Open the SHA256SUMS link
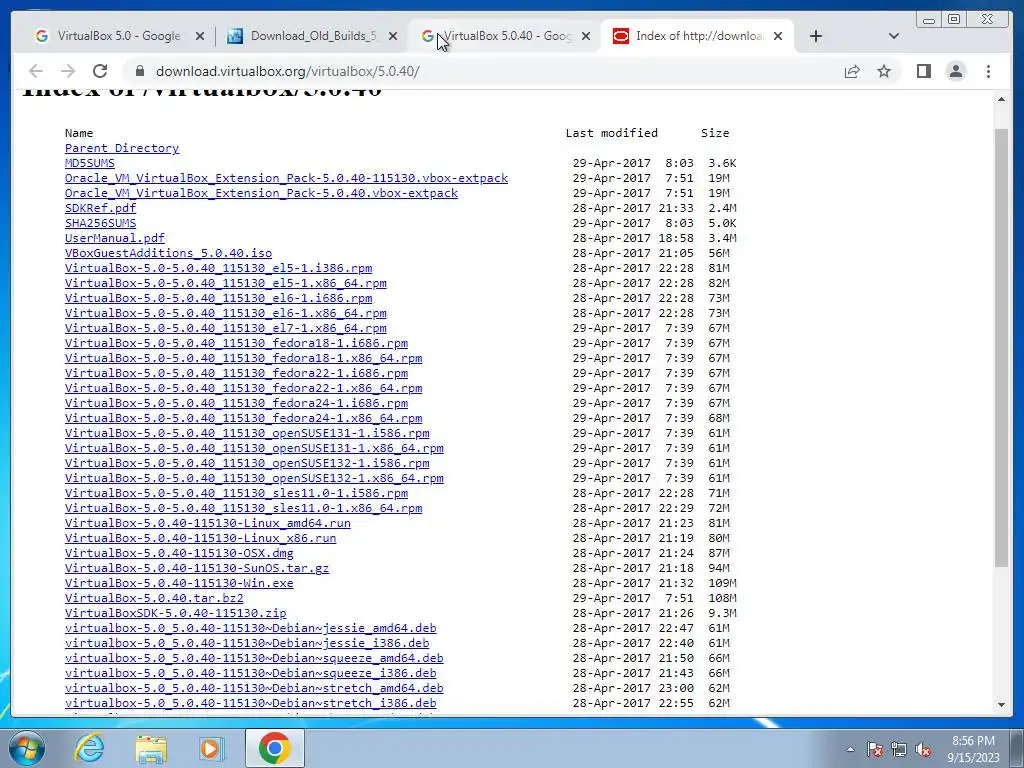 101,223
